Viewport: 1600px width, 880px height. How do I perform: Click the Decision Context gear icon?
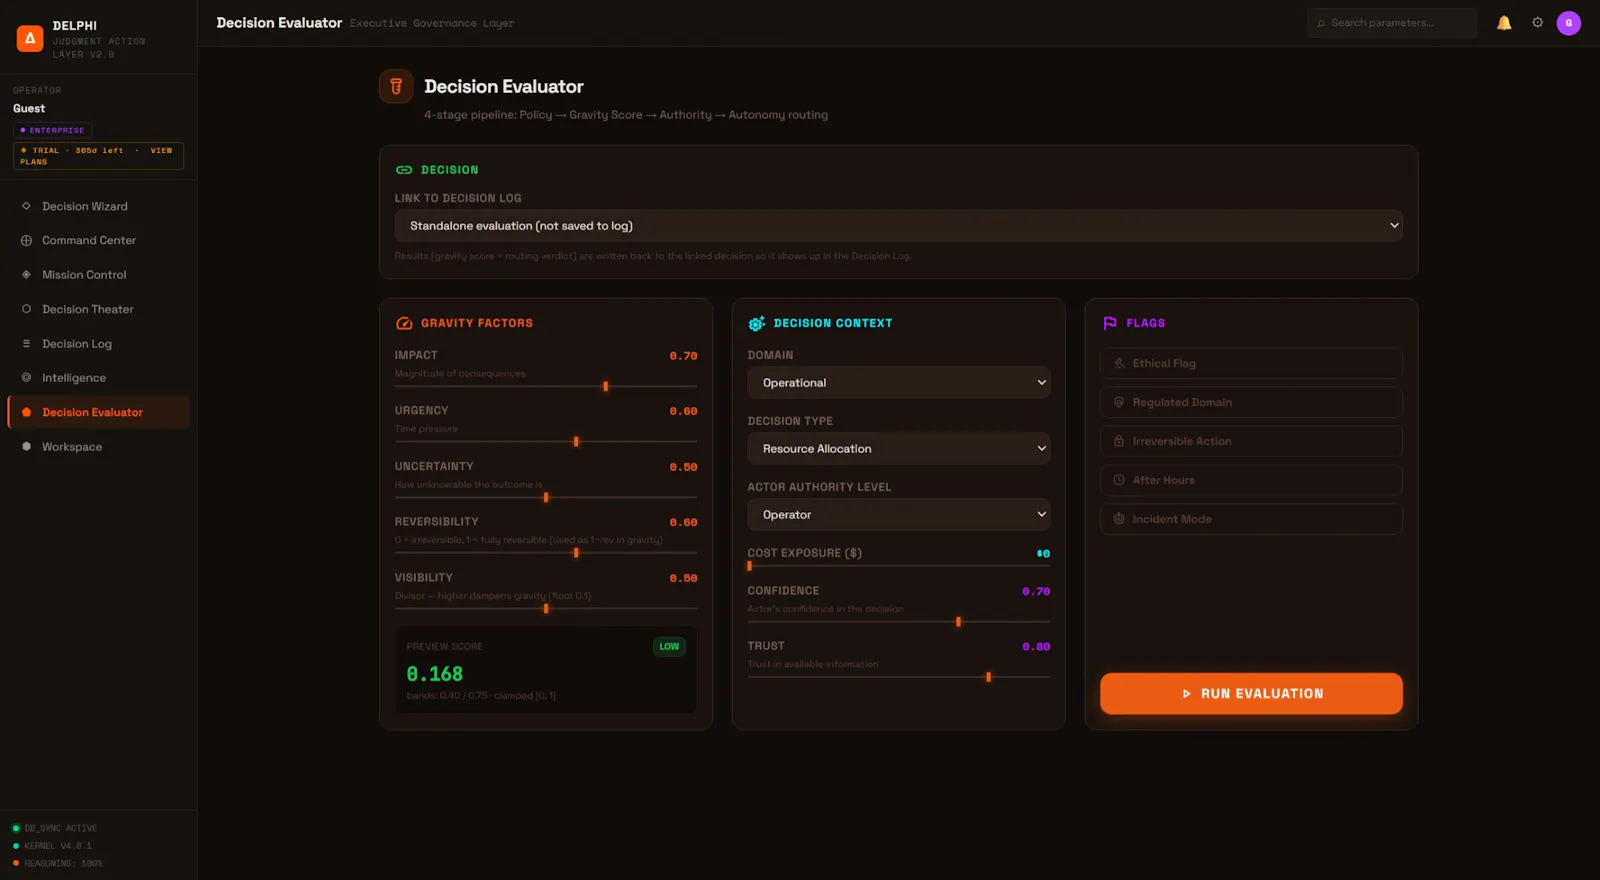pyautogui.click(x=757, y=323)
